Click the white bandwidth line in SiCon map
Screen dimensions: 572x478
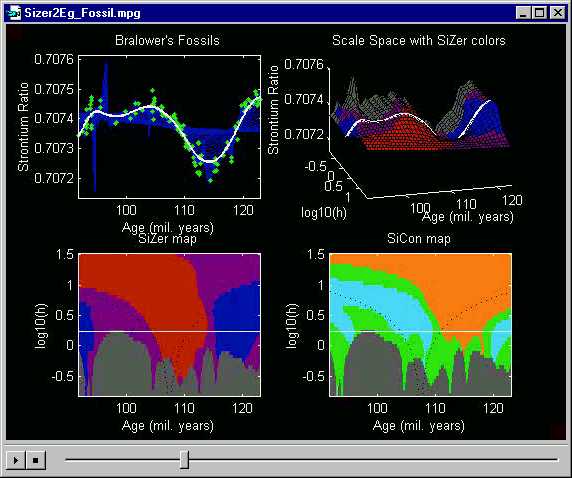point(421,331)
